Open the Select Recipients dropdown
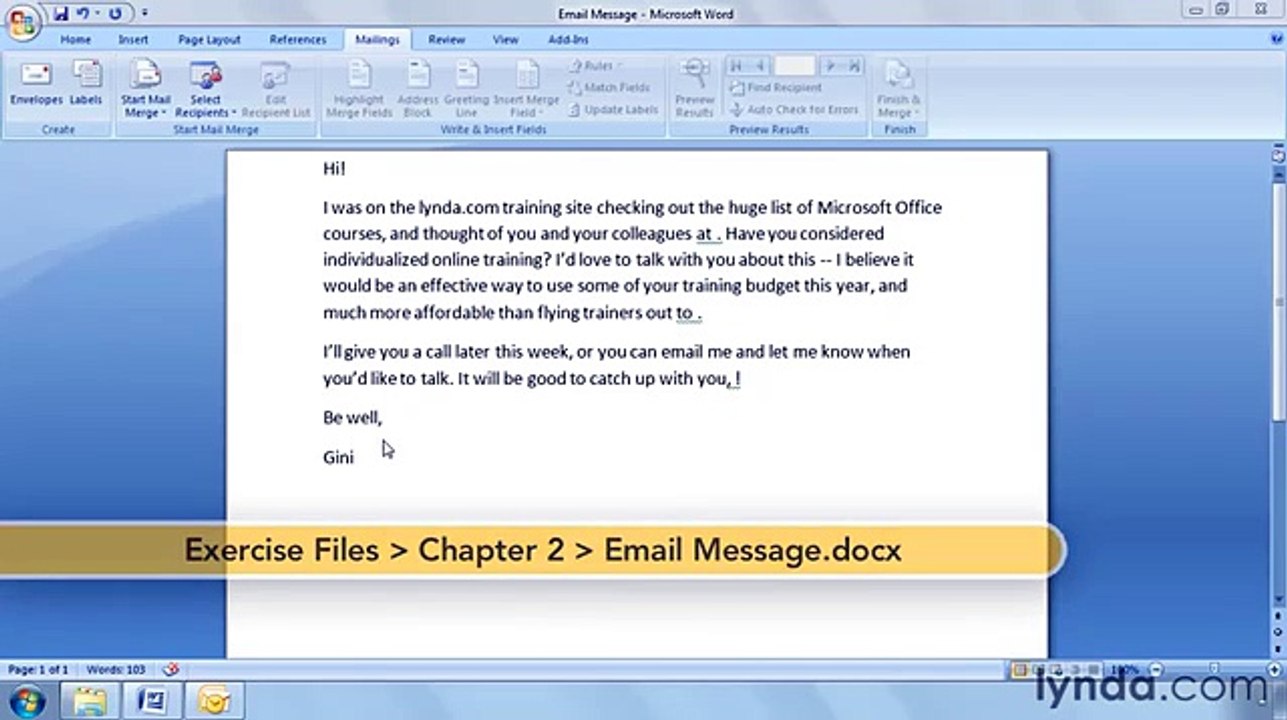 point(205,90)
